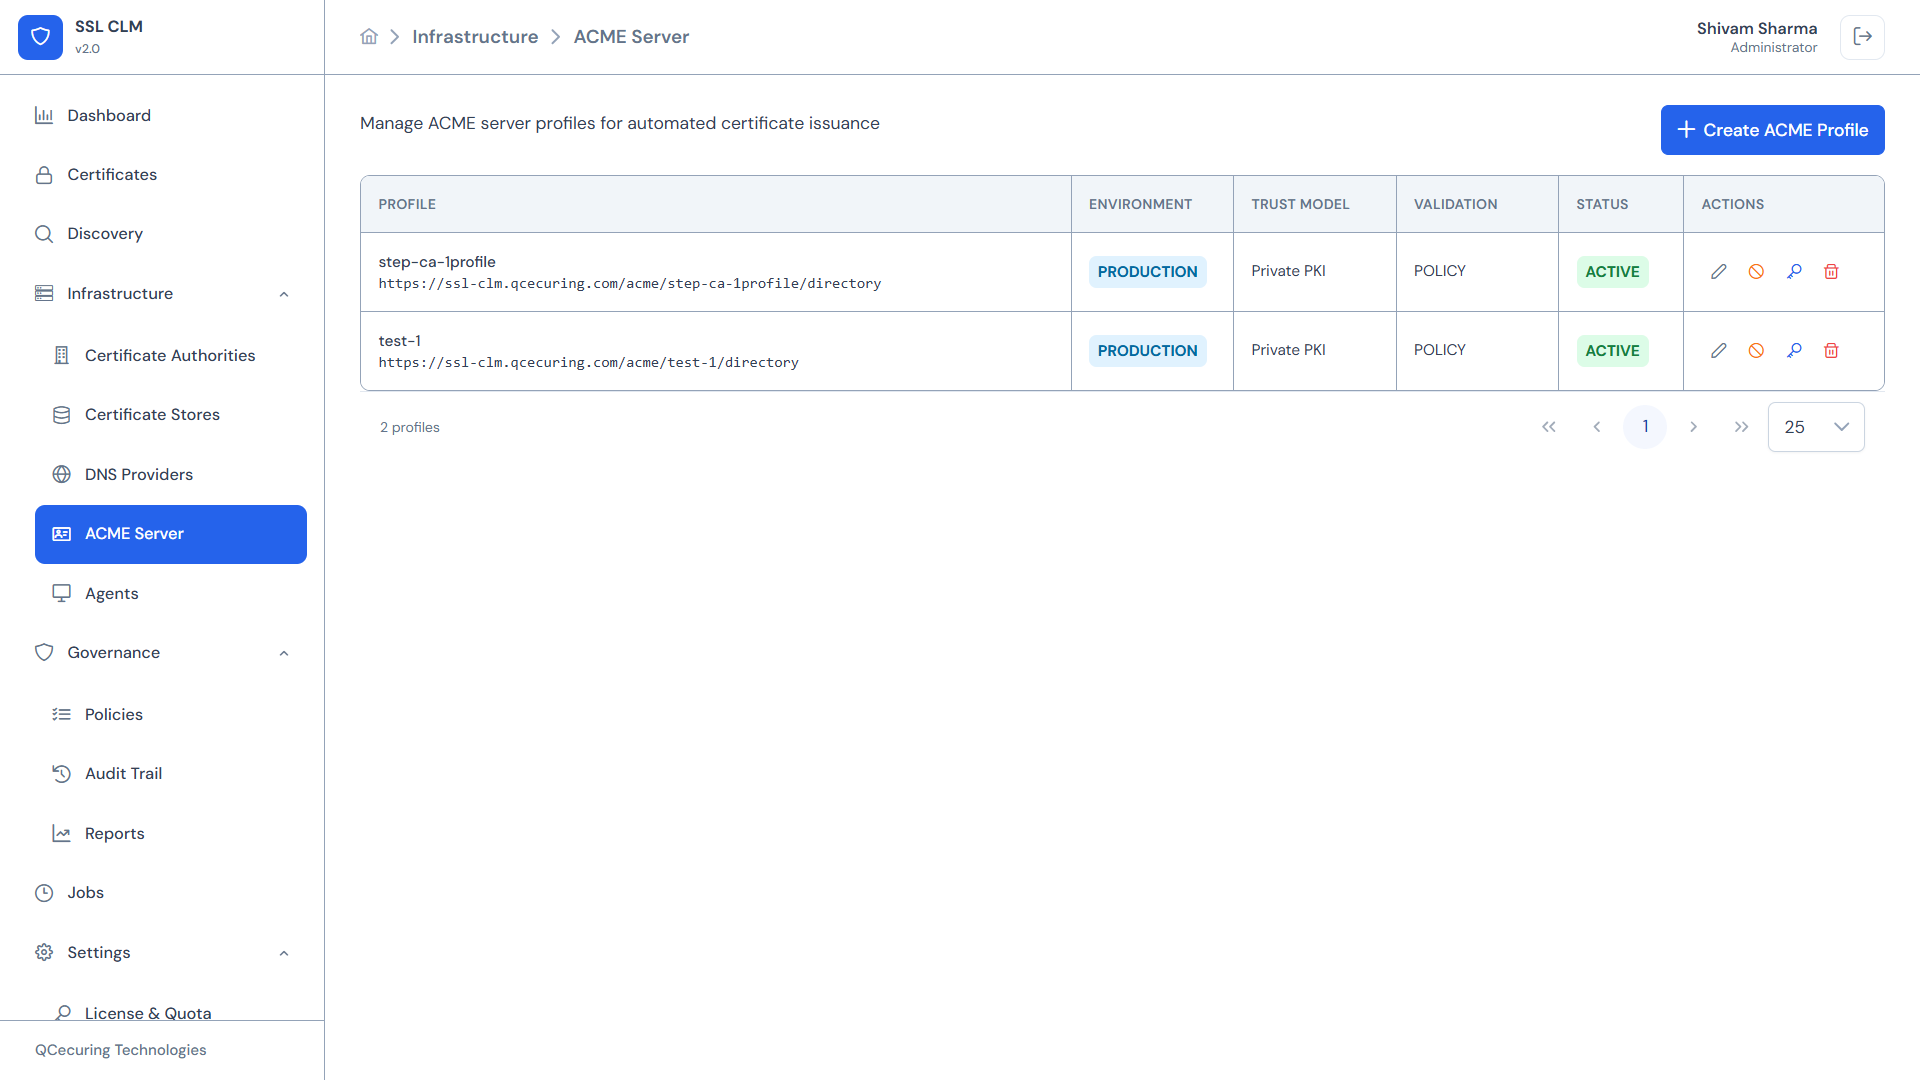Viewport: 1920px width, 1080px height.
Task: Click Create ACME Profile button
Action: pos(1772,130)
